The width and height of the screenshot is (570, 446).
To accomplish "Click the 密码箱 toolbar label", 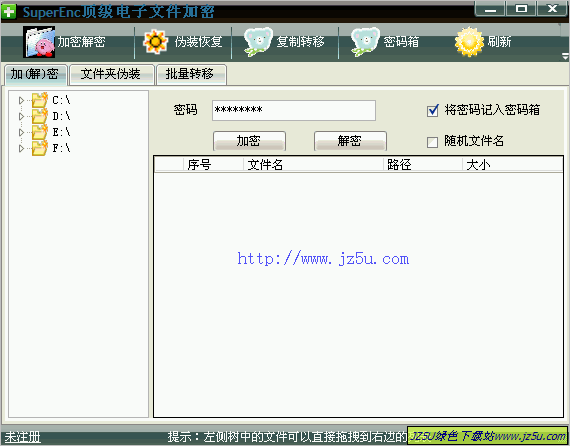I will point(401,42).
